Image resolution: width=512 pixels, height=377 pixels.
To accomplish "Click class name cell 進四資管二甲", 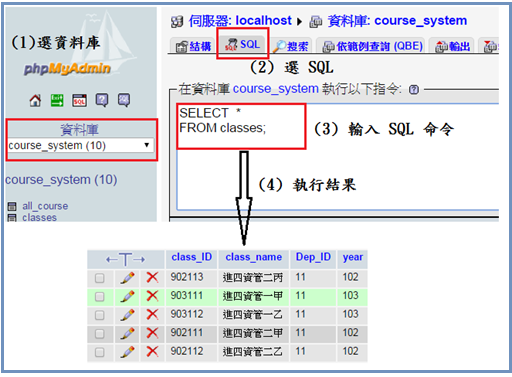I will click(253, 333).
